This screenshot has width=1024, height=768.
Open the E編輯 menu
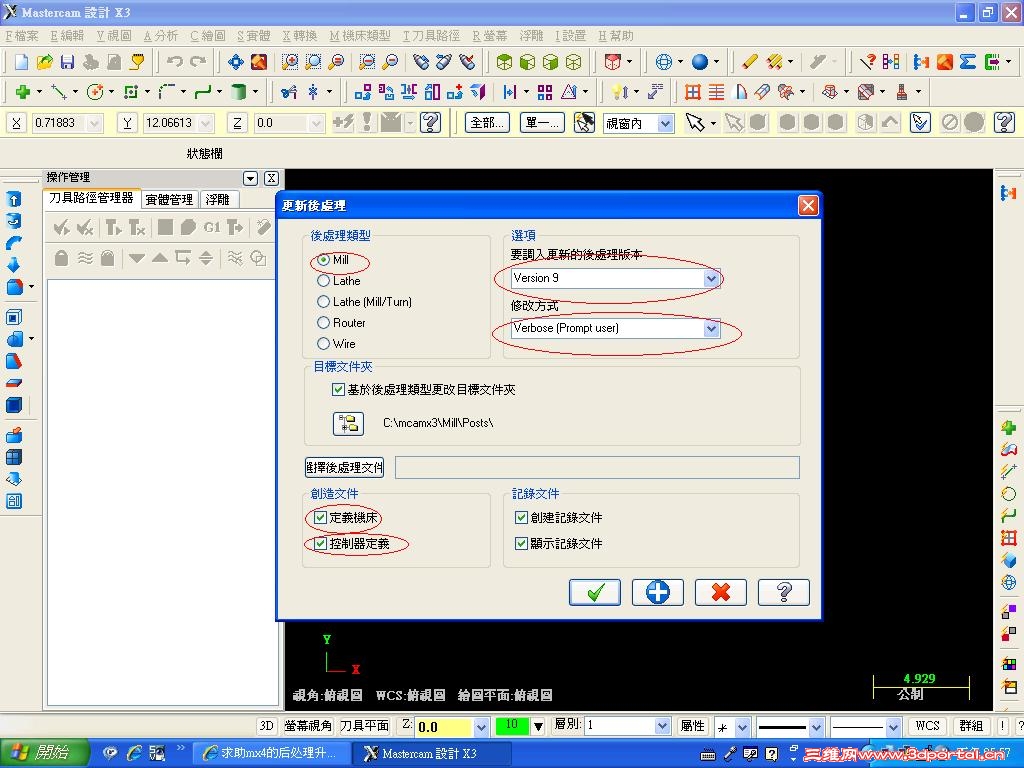(67, 36)
